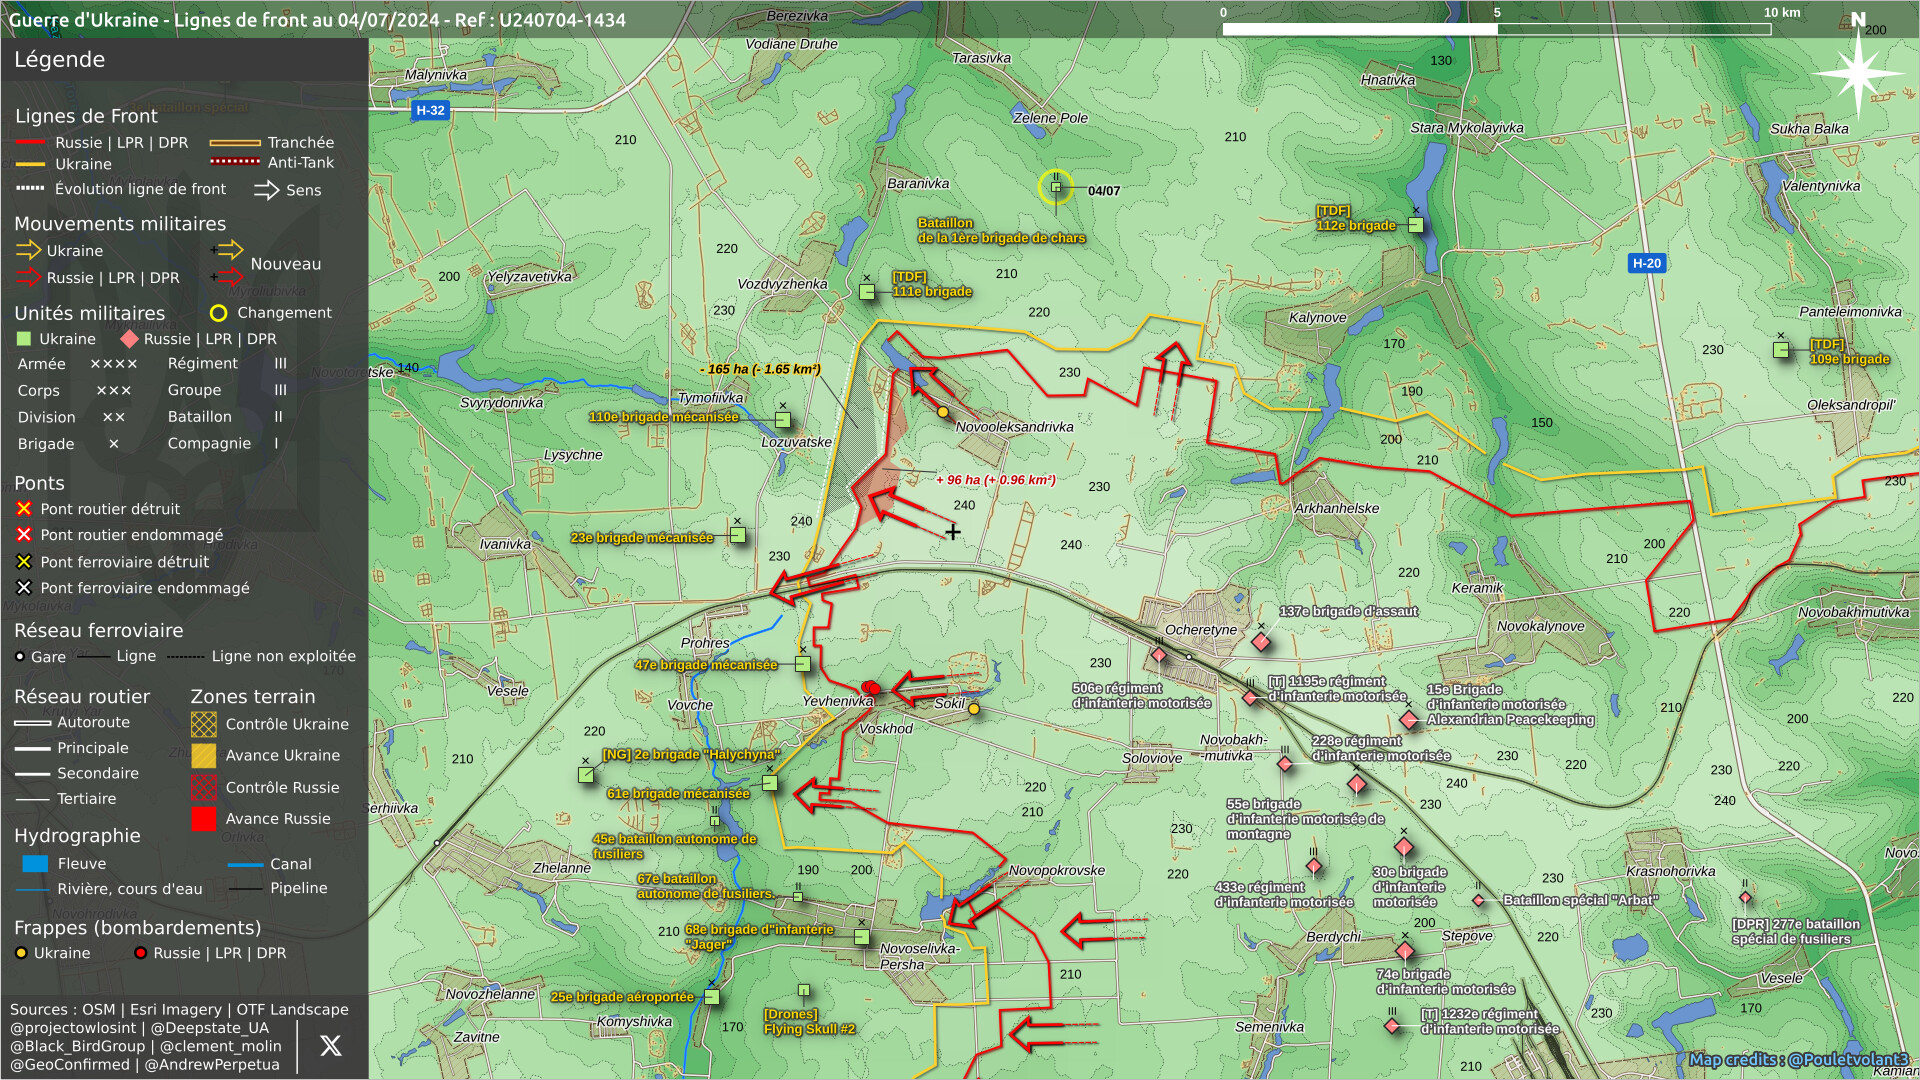Select the 47e brigade mécanisée green unit square
Image resolution: width=1920 pixels, height=1080 pixels.
pyautogui.click(x=802, y=664)
